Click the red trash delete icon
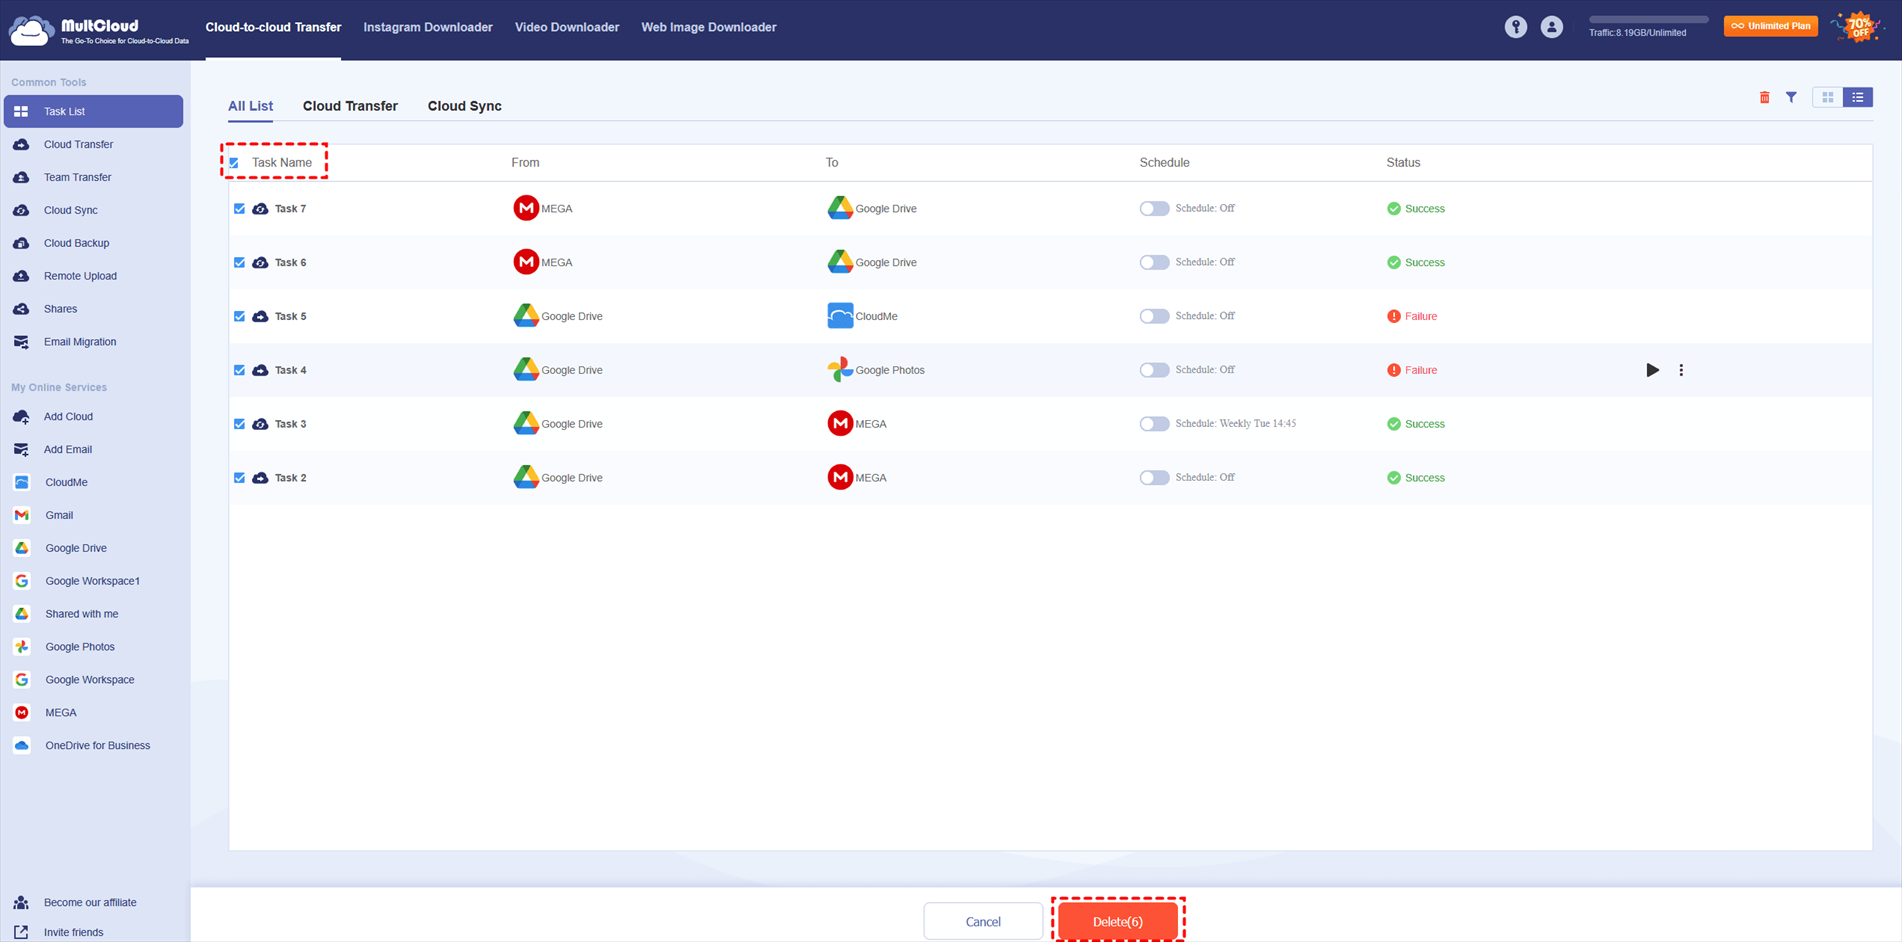The width and height of the screenshot is (1902, 942). (1764, 97)
